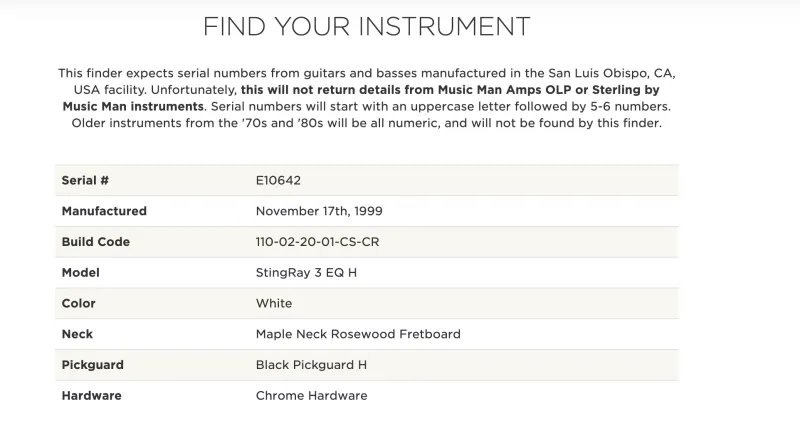
Task: Click the sentence about '70s and '80s instruments
Action: 366,123
